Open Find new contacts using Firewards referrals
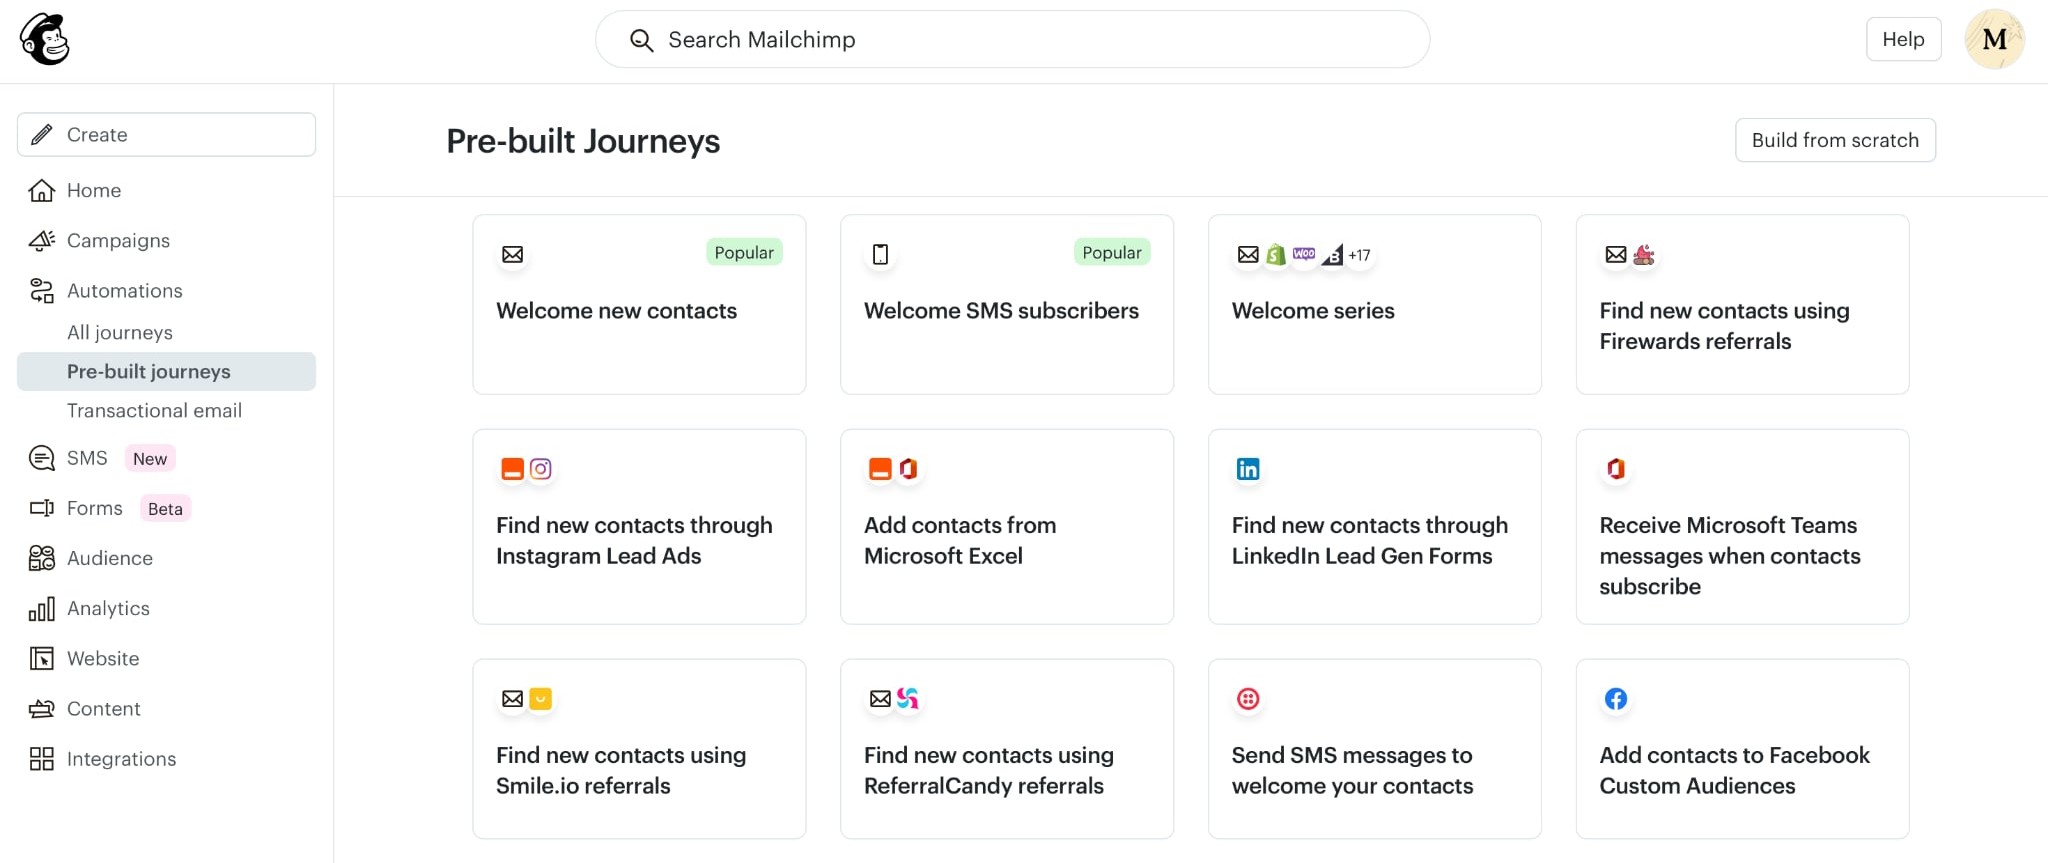 (1743, 304)
